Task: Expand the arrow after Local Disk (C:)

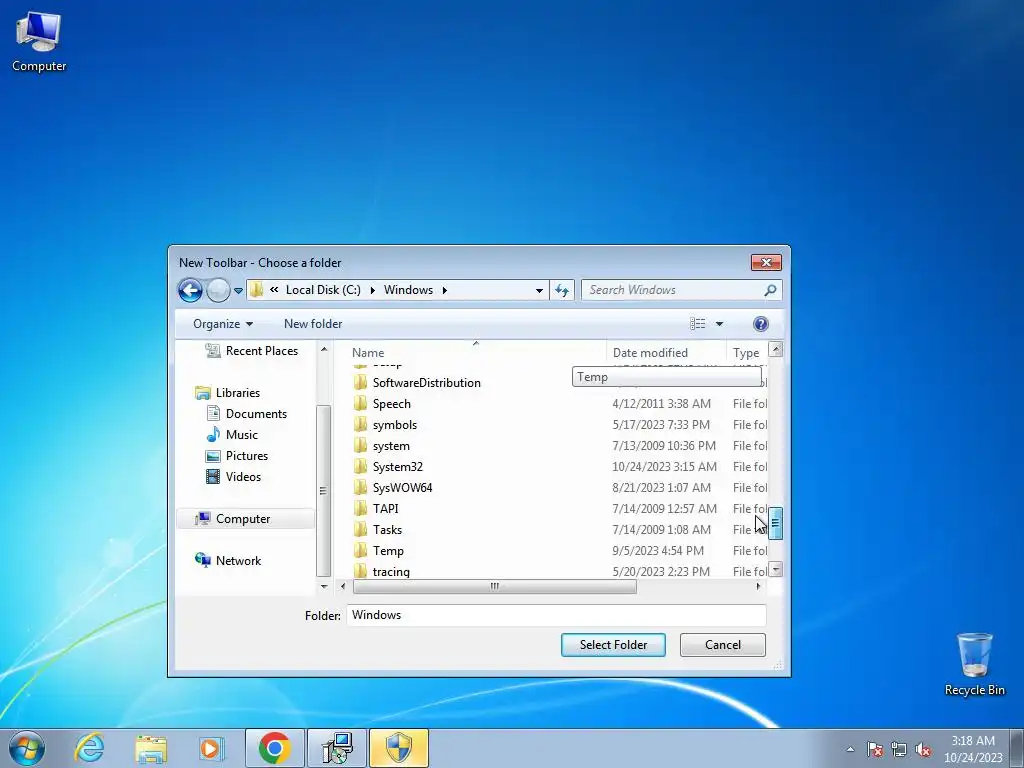Action: pos(372,290)
